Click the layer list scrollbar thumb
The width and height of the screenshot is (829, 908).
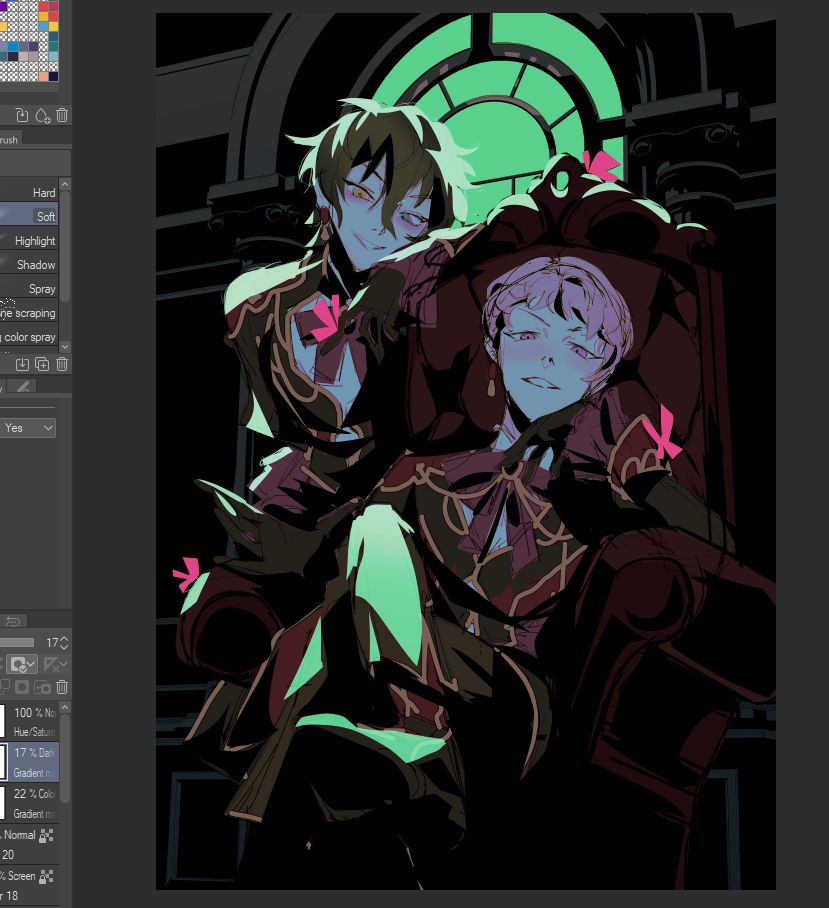click(65, 759)
